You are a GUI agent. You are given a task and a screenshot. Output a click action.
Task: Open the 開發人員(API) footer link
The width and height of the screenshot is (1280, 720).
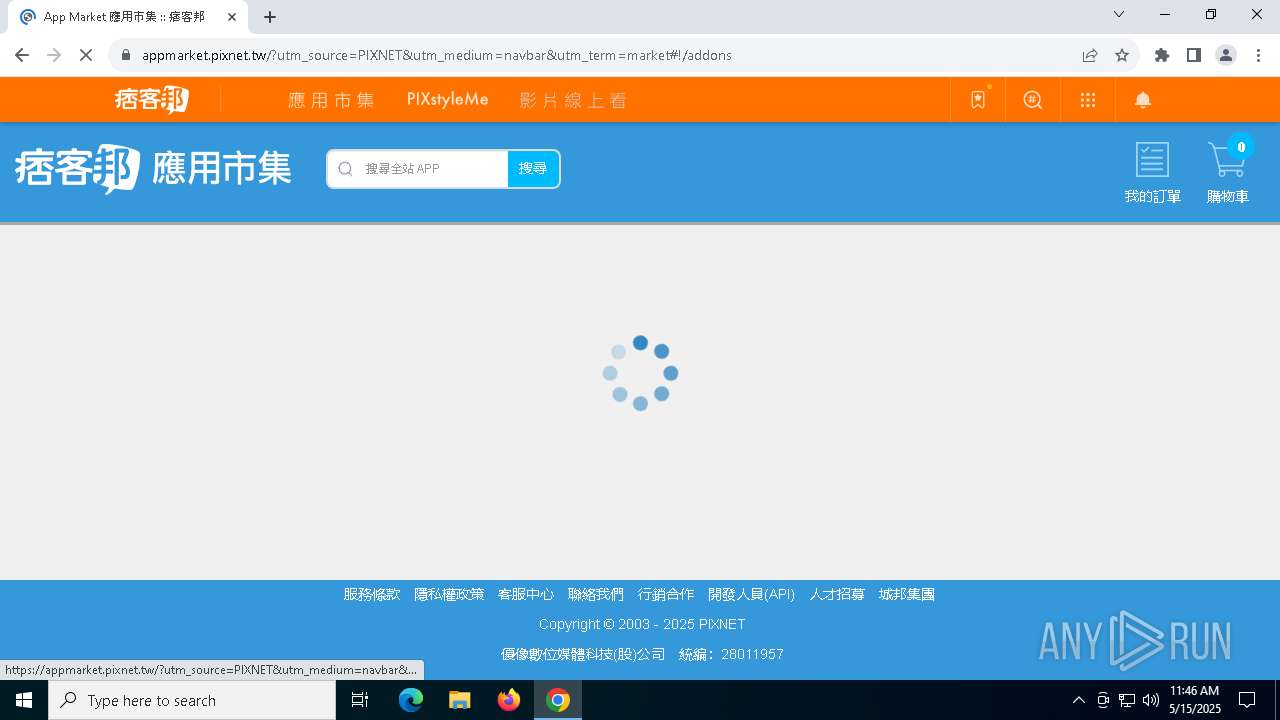[x=752, y=594]
